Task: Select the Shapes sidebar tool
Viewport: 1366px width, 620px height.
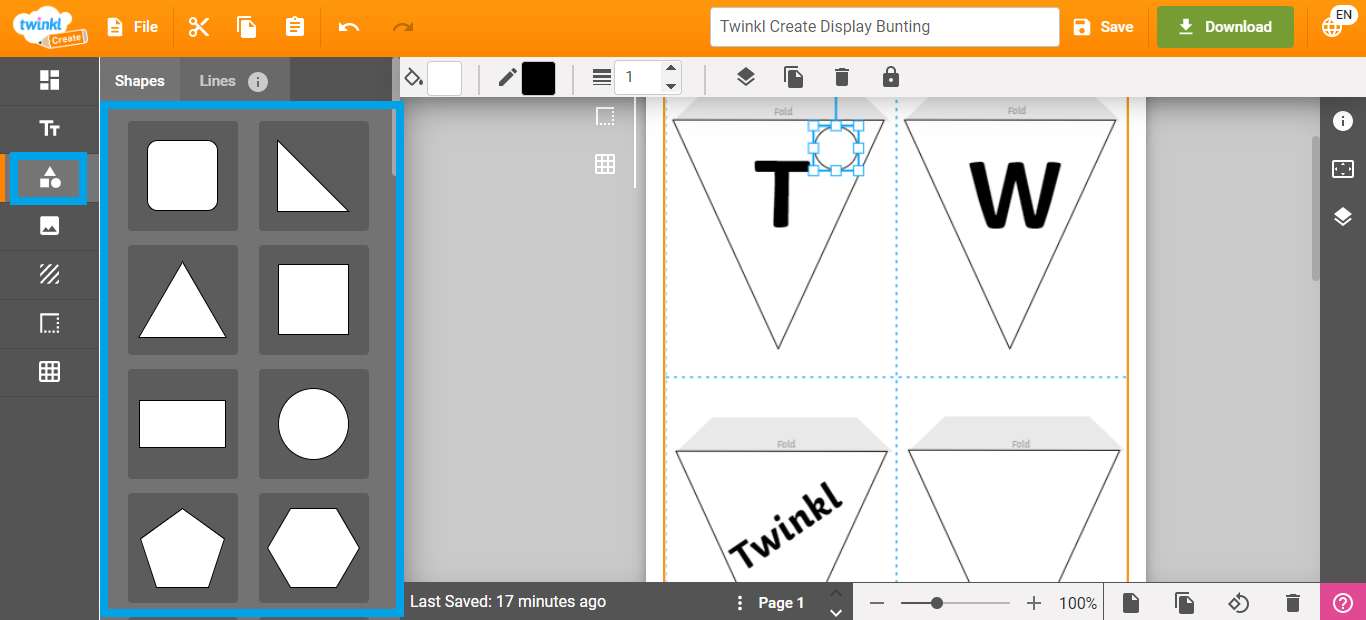Action: tap(49, 178)
